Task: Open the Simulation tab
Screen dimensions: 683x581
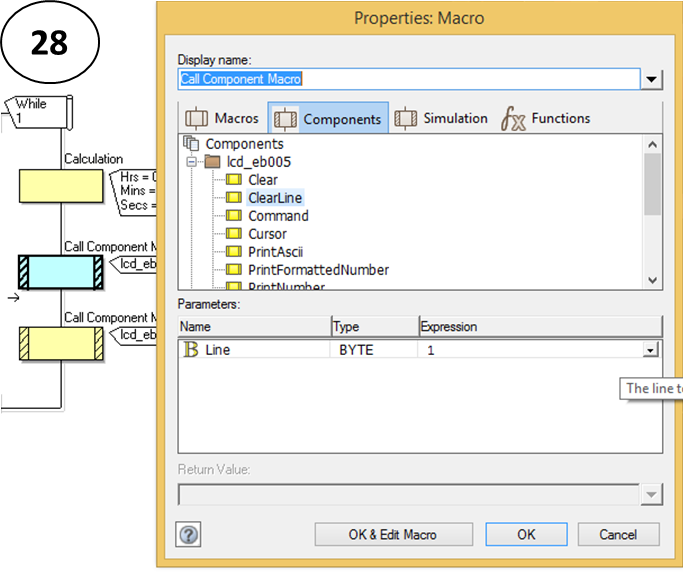Action: coord(441,118)
